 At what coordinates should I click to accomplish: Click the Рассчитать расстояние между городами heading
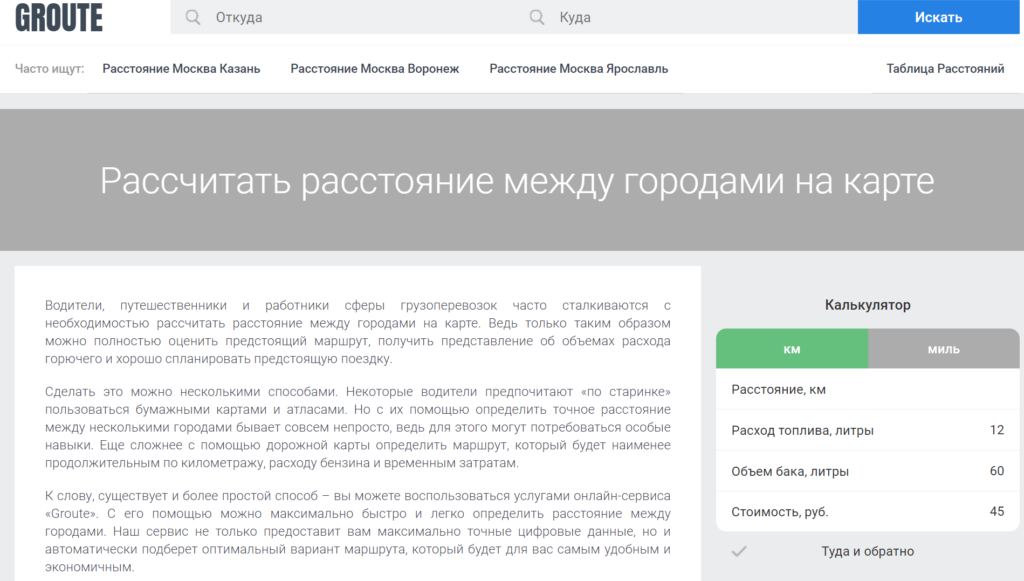coord(517,181)
